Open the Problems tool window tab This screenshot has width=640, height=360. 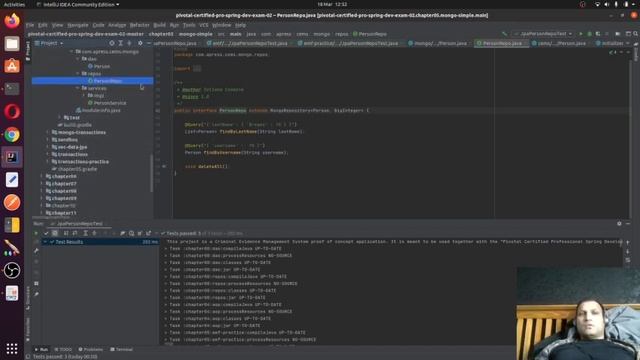click(91, 349)
